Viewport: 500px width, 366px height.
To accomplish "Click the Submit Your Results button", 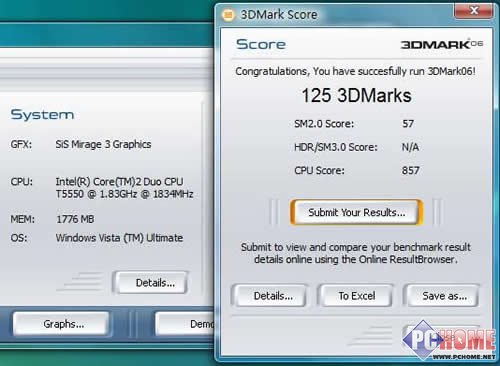I will click(356, 212).
